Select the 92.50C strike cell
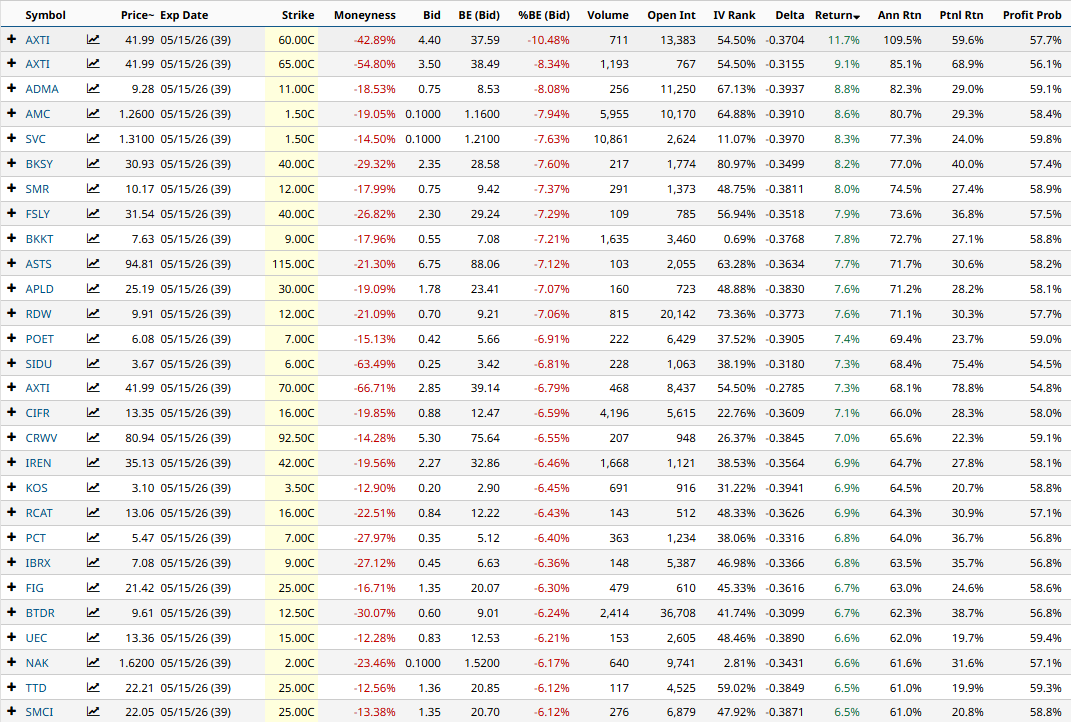Image resolution: width=1071 pixels, height=722 pixels. coord(292,438)
